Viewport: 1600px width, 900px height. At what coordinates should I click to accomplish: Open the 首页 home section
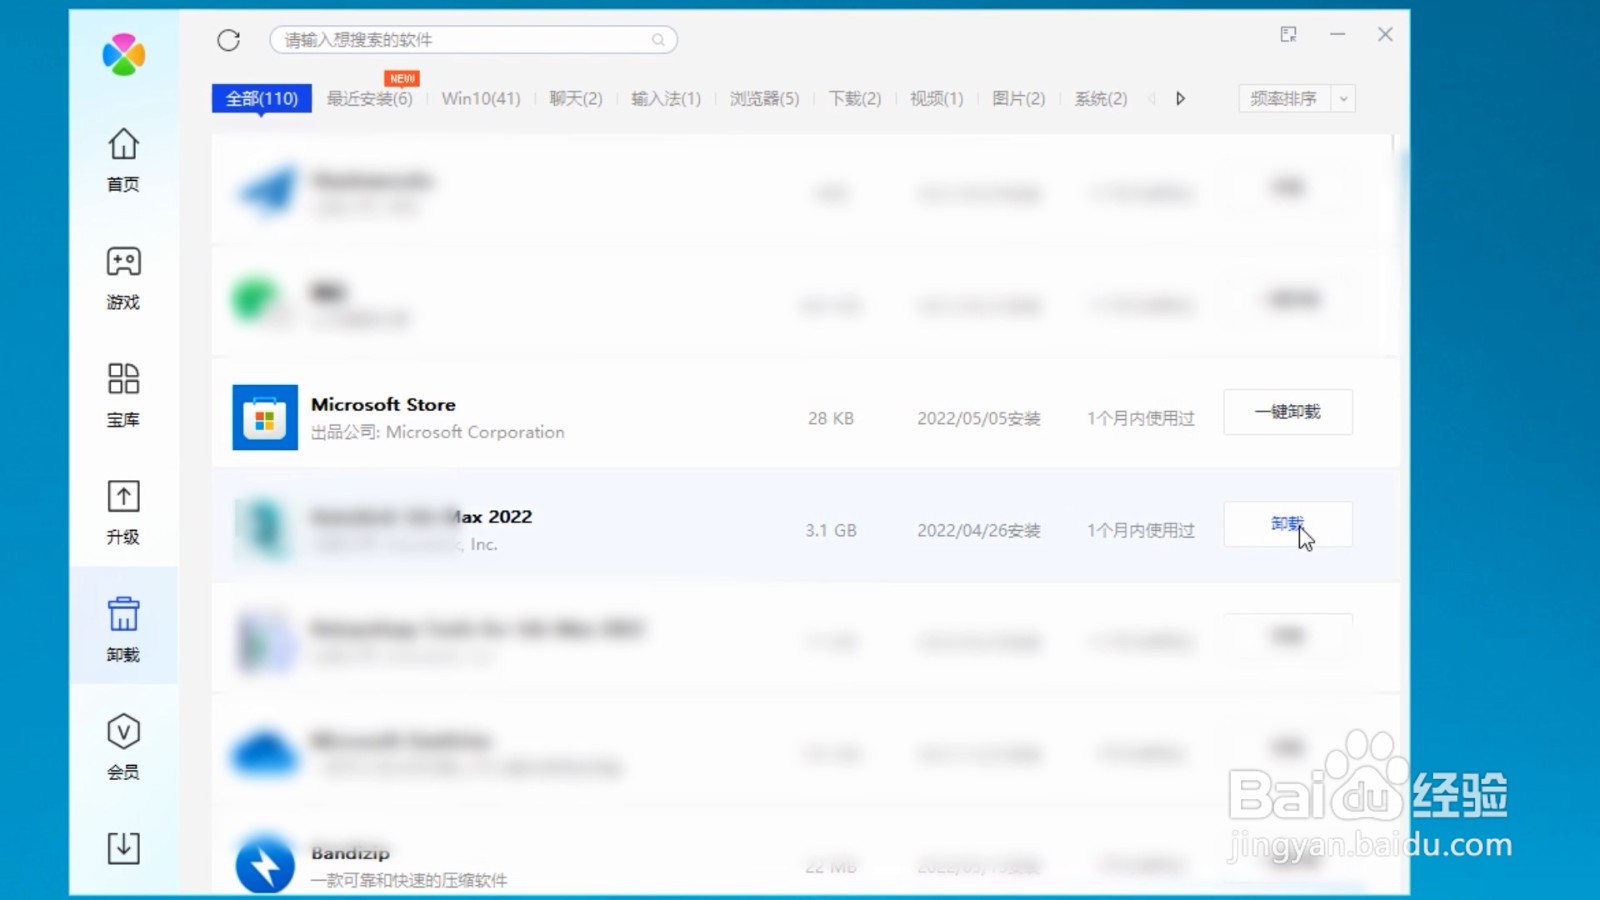[123, 160]
